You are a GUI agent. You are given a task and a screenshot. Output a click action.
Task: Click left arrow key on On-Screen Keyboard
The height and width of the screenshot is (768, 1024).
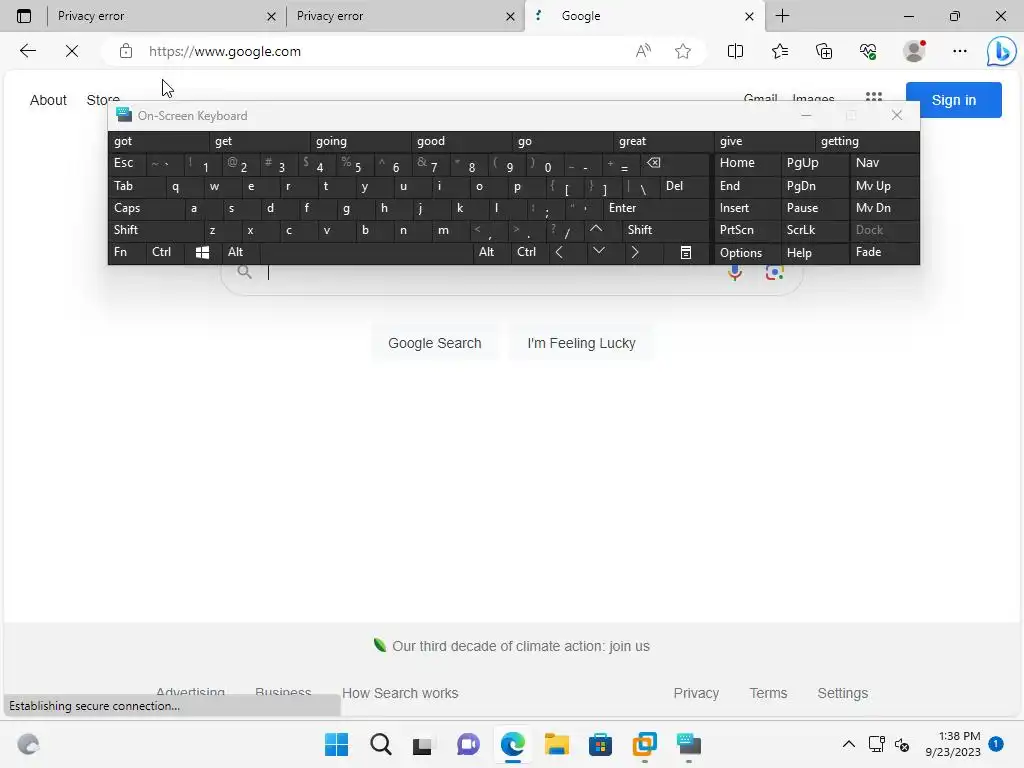(x=559, y=252)
